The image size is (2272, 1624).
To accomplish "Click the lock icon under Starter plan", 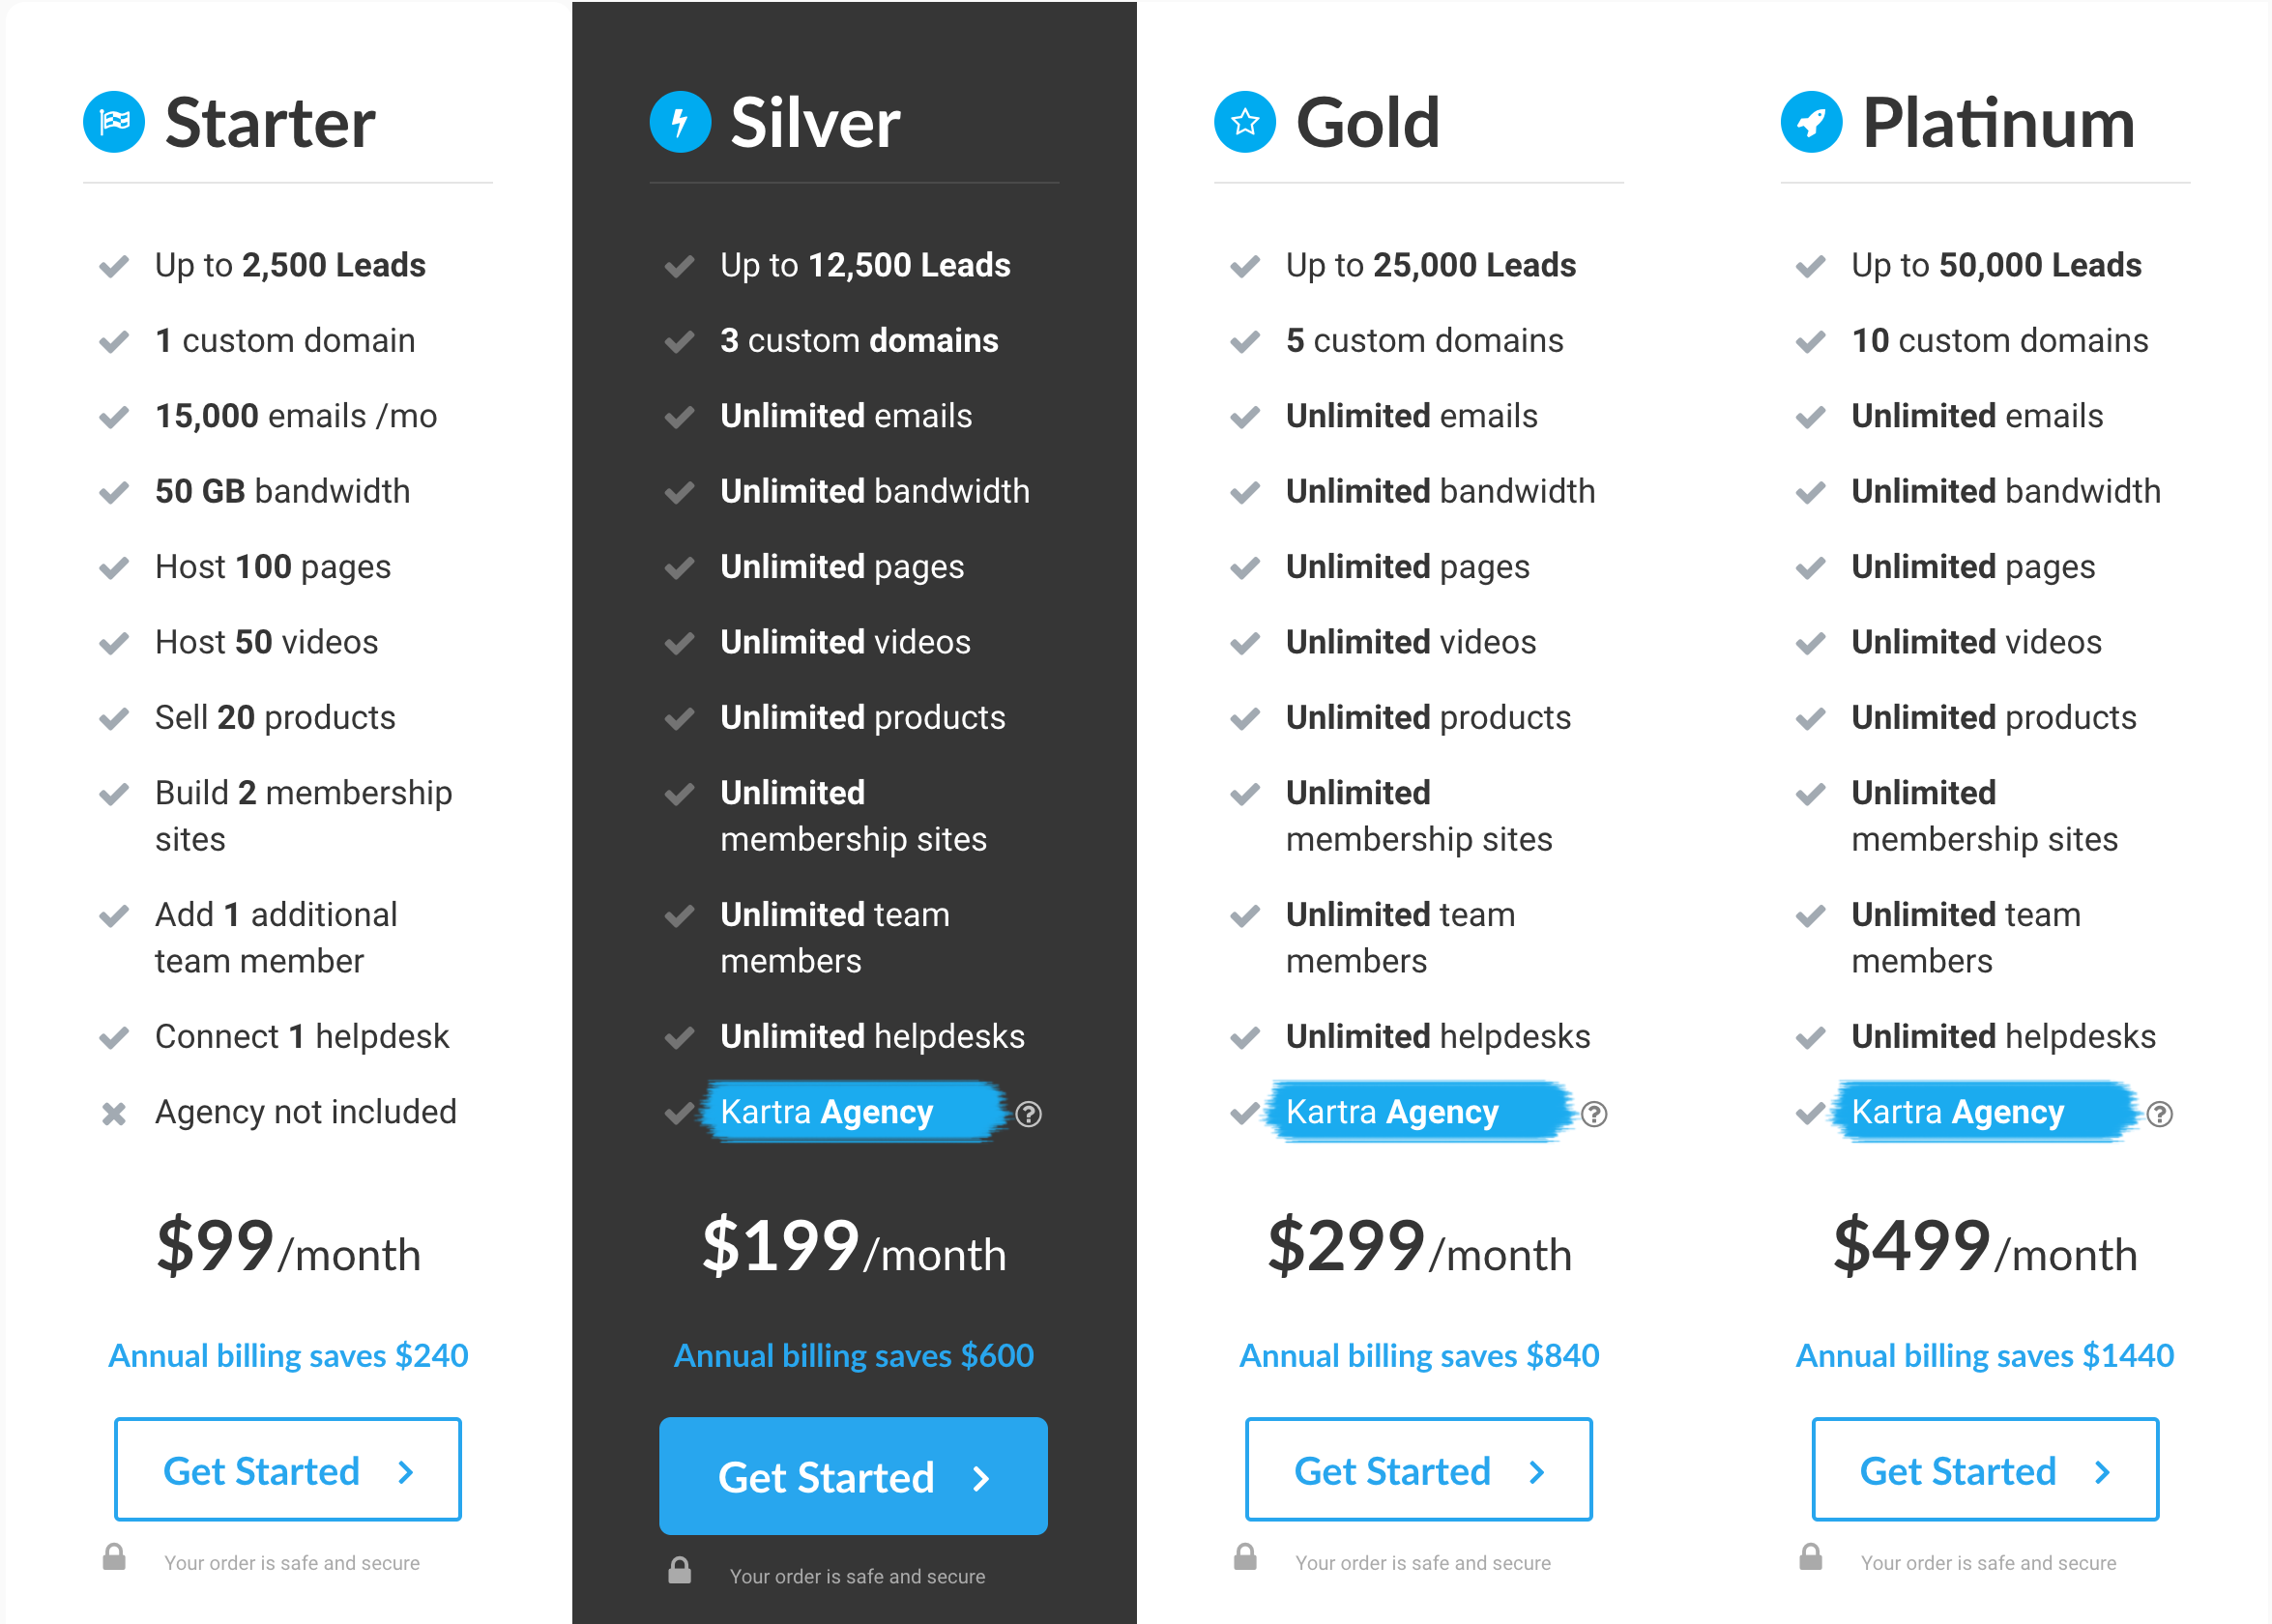I will coord(114,1557).
